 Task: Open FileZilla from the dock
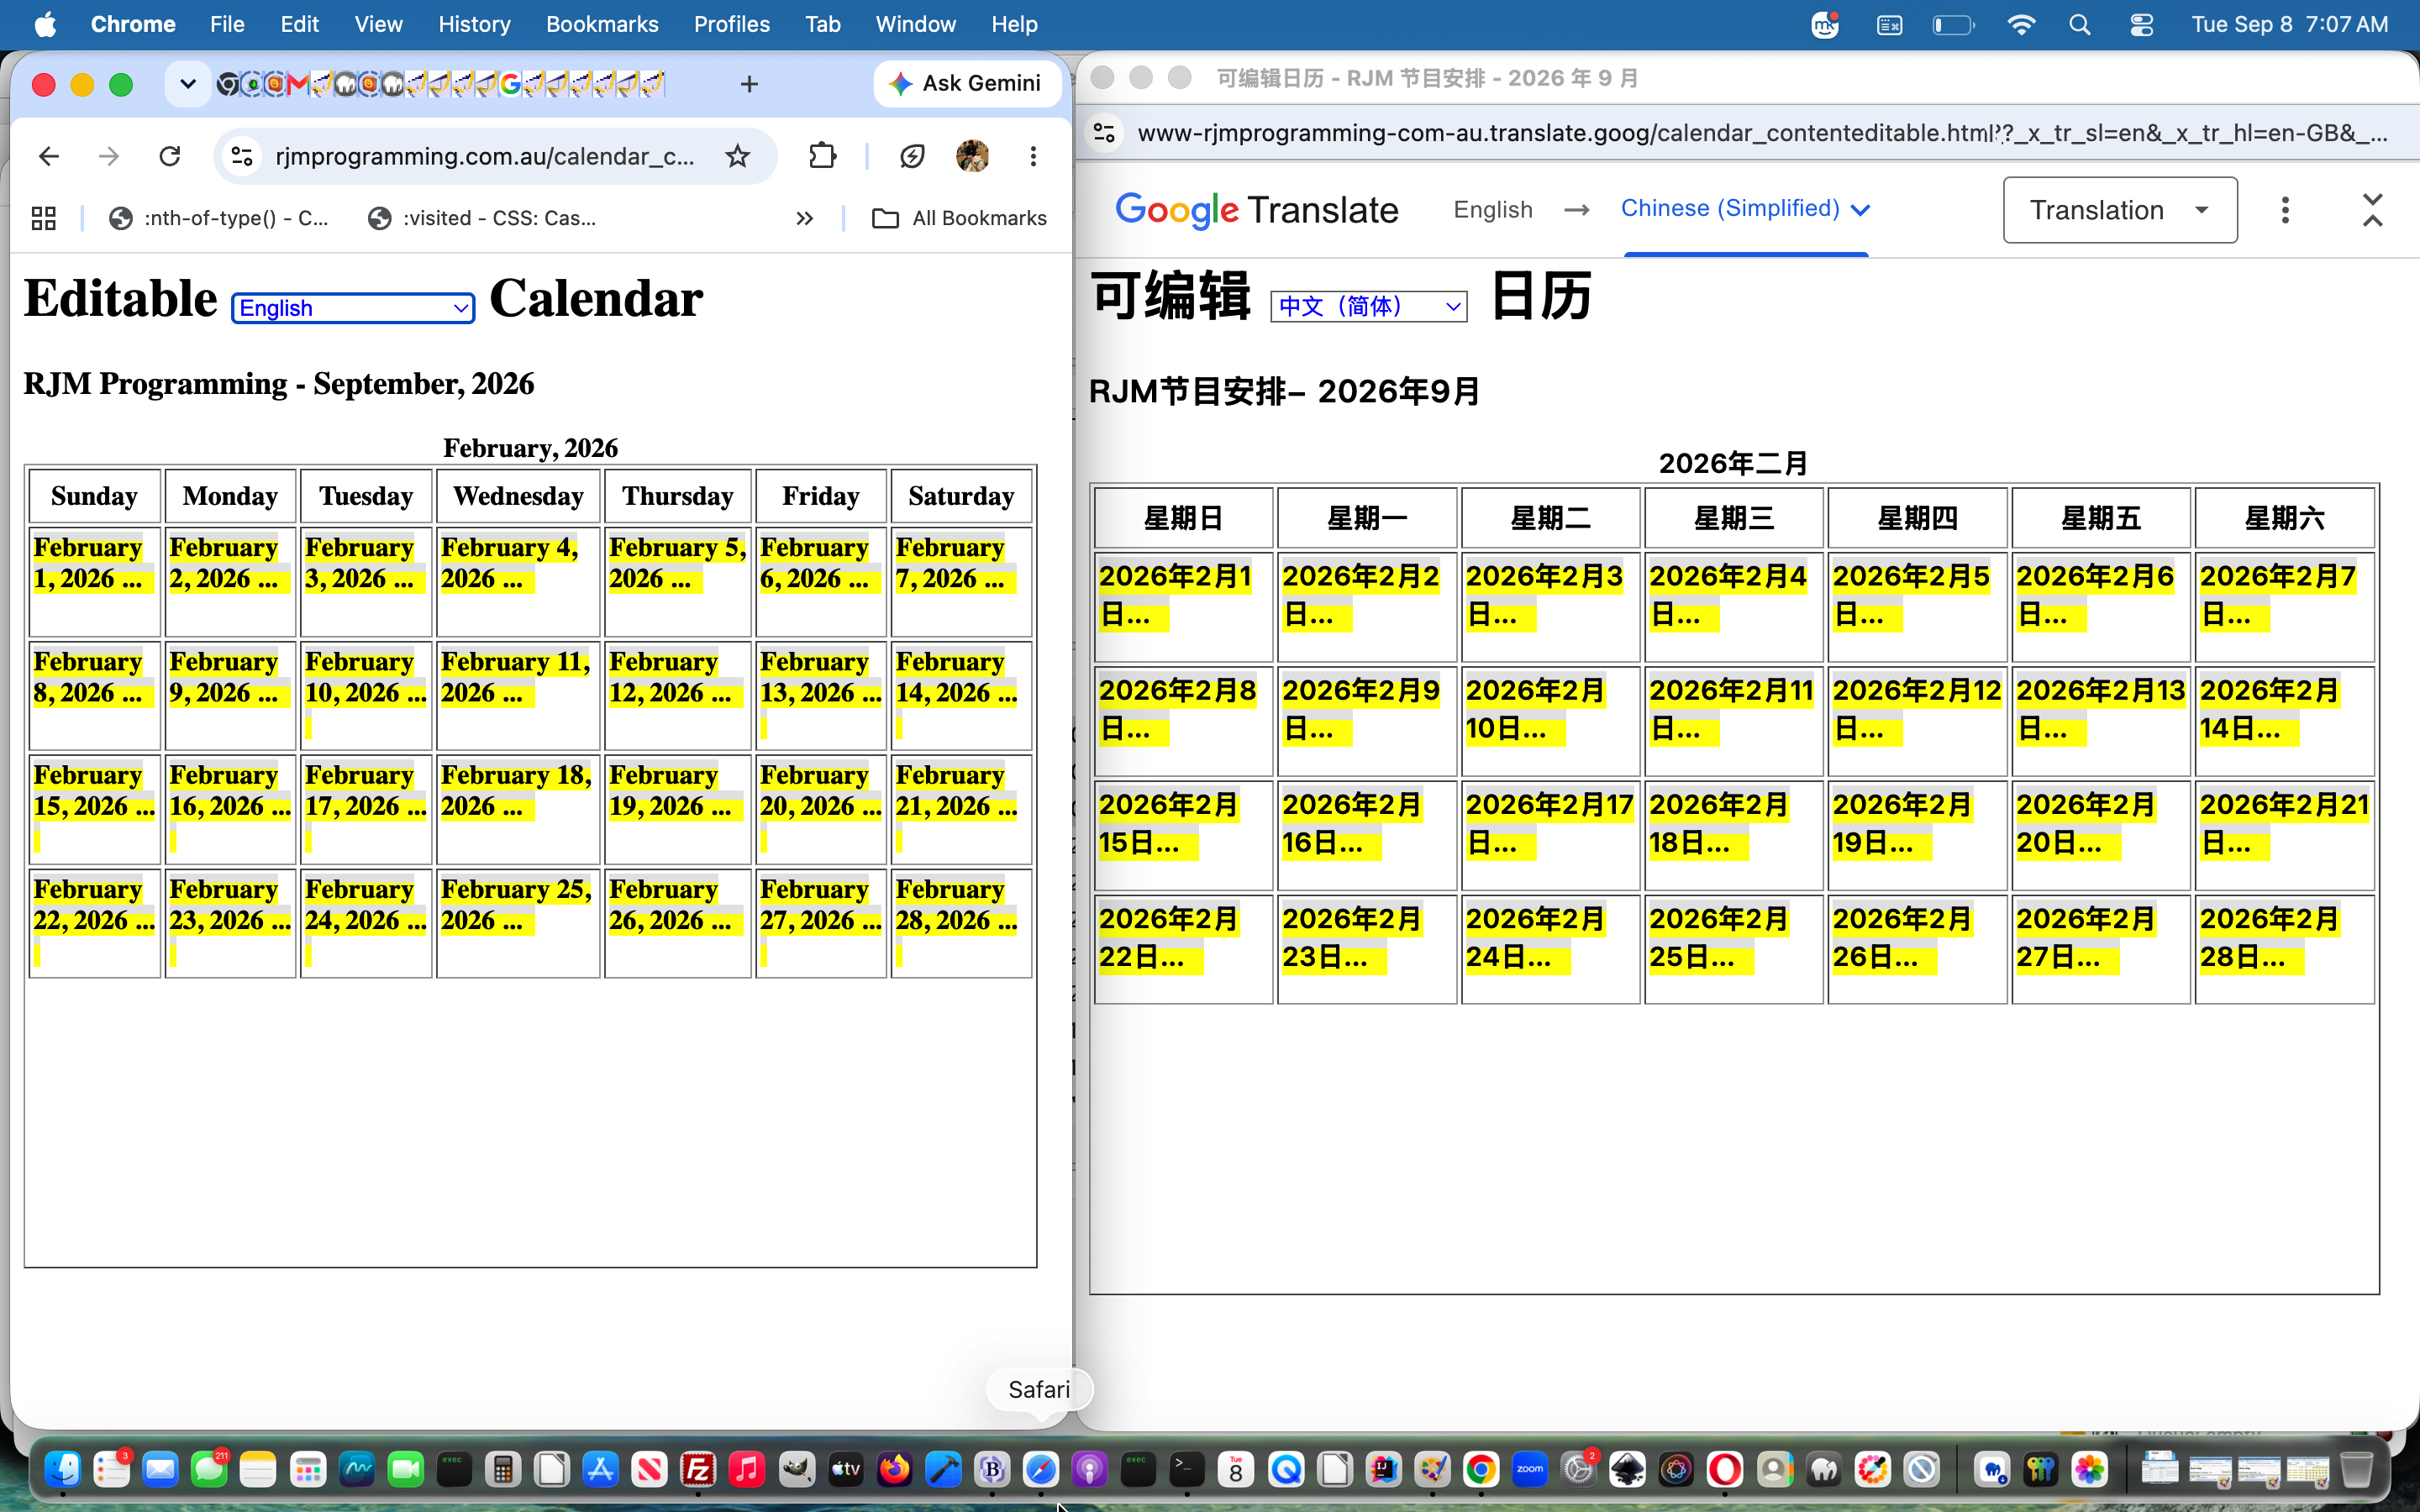point(698,1469)
